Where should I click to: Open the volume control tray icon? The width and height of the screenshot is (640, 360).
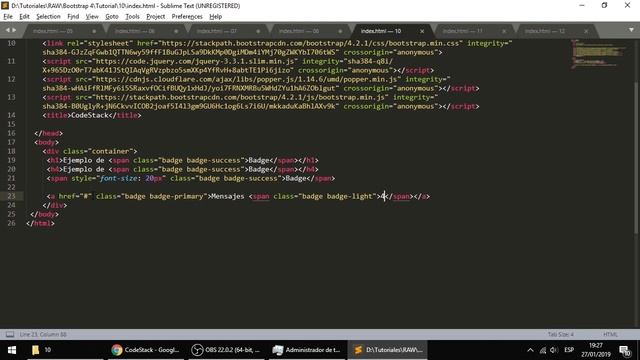554,350
